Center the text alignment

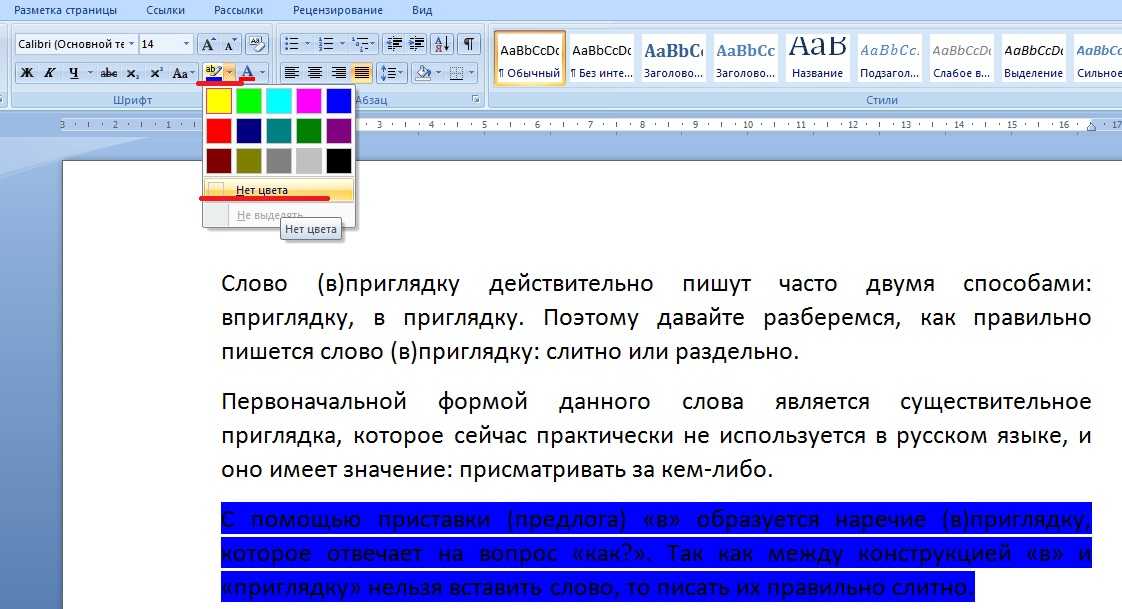point(315,73)
